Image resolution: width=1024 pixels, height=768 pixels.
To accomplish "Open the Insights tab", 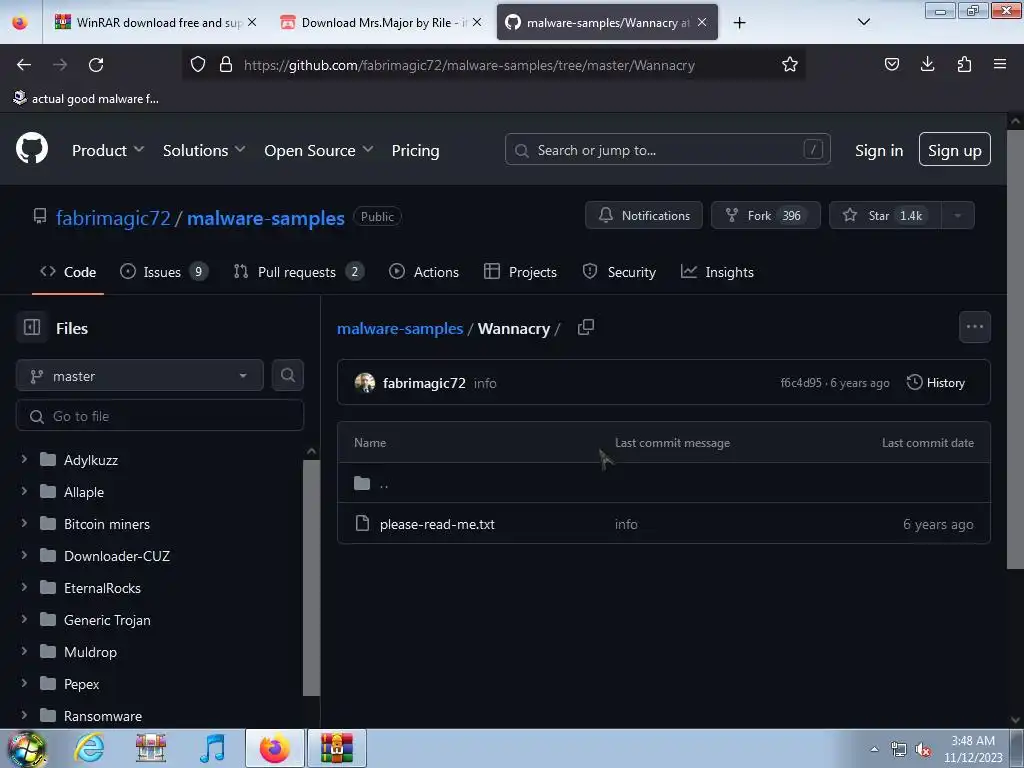I will (x=717, y=272).
